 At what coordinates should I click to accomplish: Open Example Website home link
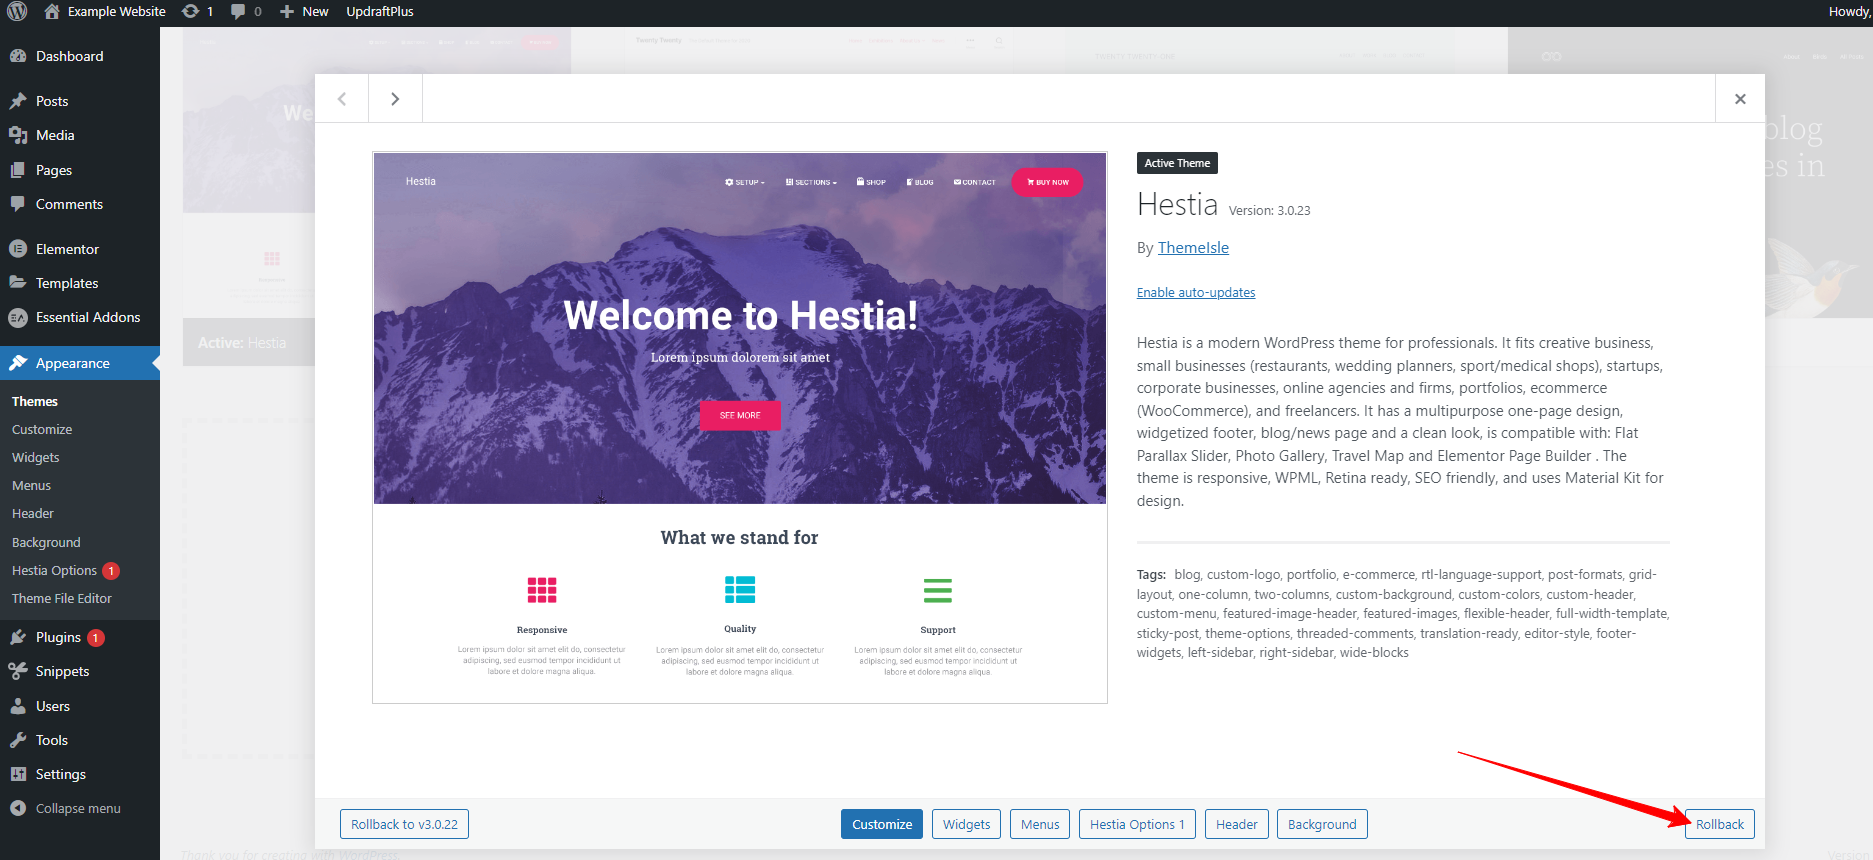[x=105, y=11]
